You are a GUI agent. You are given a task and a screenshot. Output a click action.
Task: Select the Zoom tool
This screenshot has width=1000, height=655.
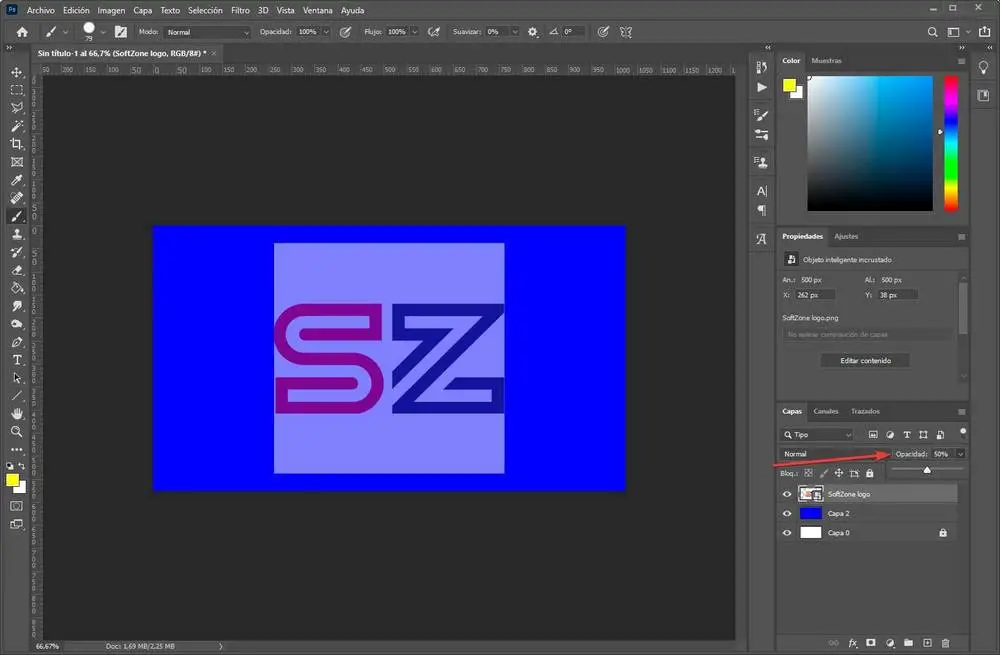click(x=17, y=431)
